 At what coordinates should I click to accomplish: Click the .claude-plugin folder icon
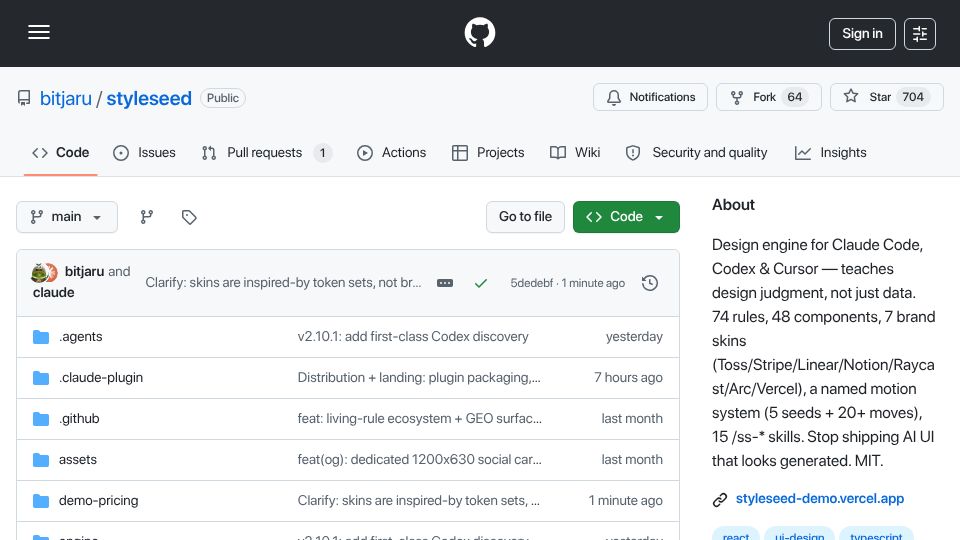coord(41,378)
